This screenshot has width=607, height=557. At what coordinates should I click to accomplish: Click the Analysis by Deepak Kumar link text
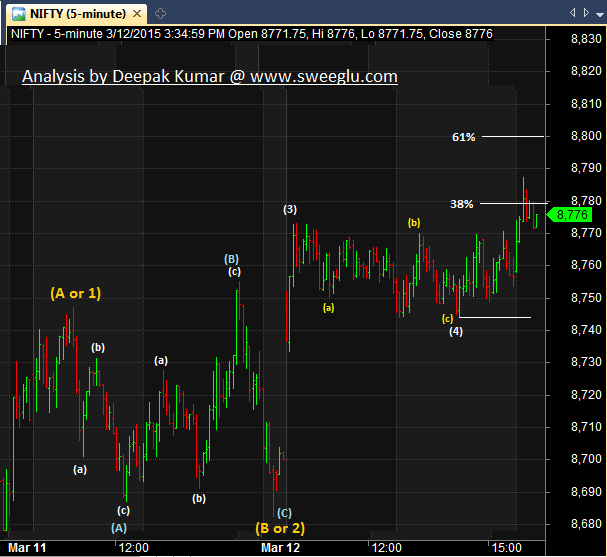pyautogui.click(x=210, y=77)
